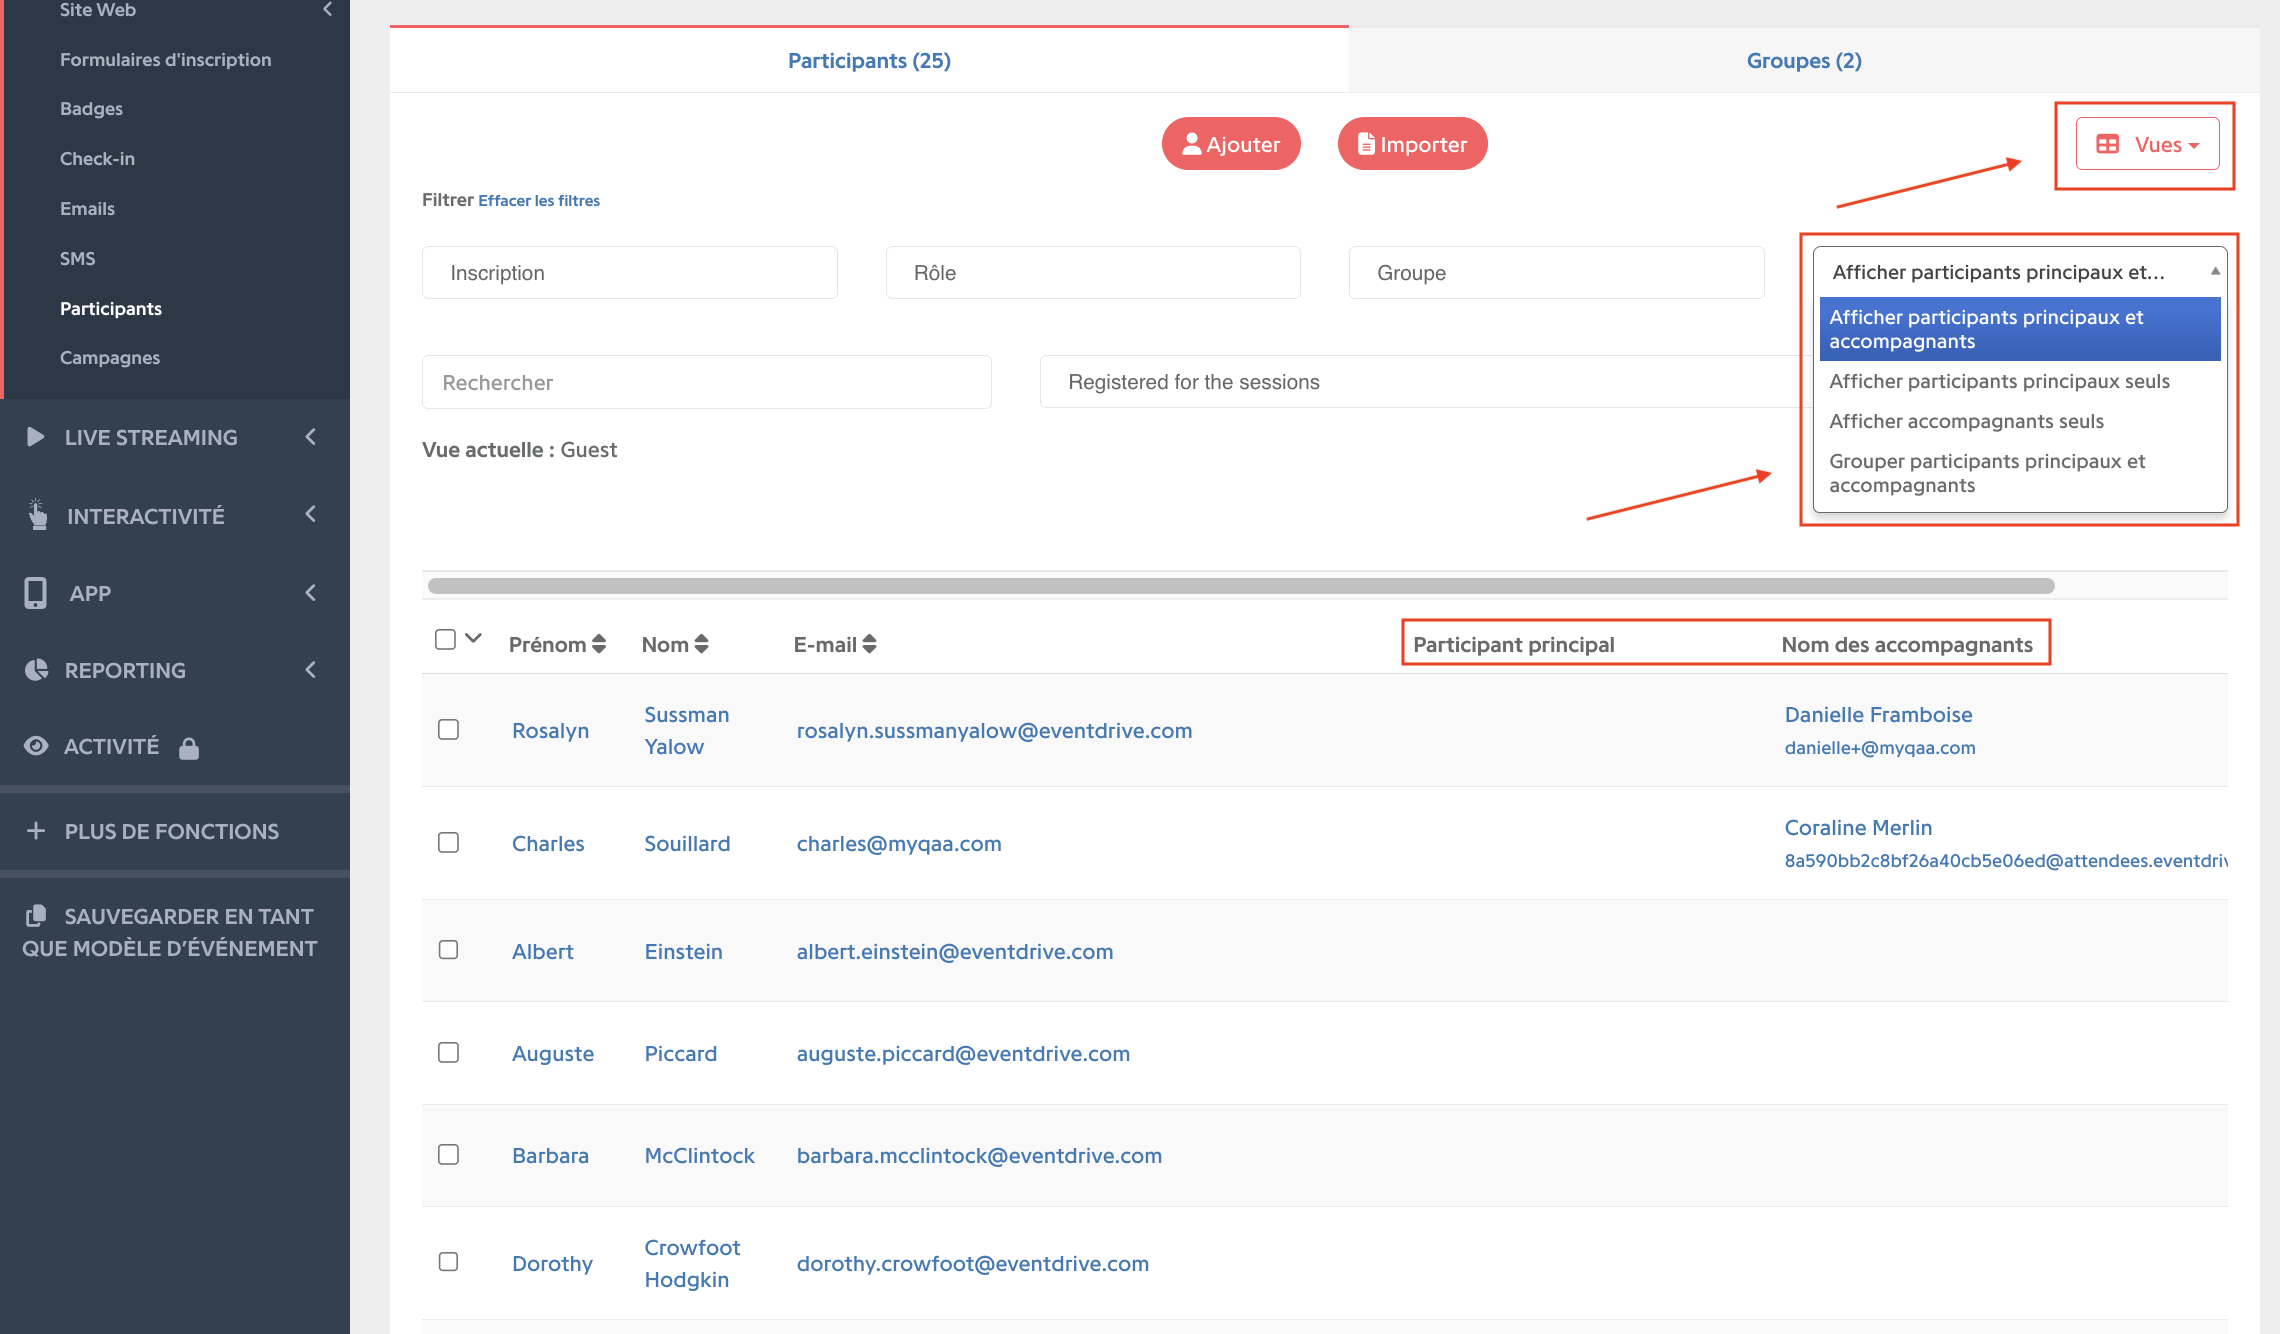The height and width of the screenshot is (1334, 2280).
Task: Click the horizontal scrollbar above the table
Action: coord(1241,586)
